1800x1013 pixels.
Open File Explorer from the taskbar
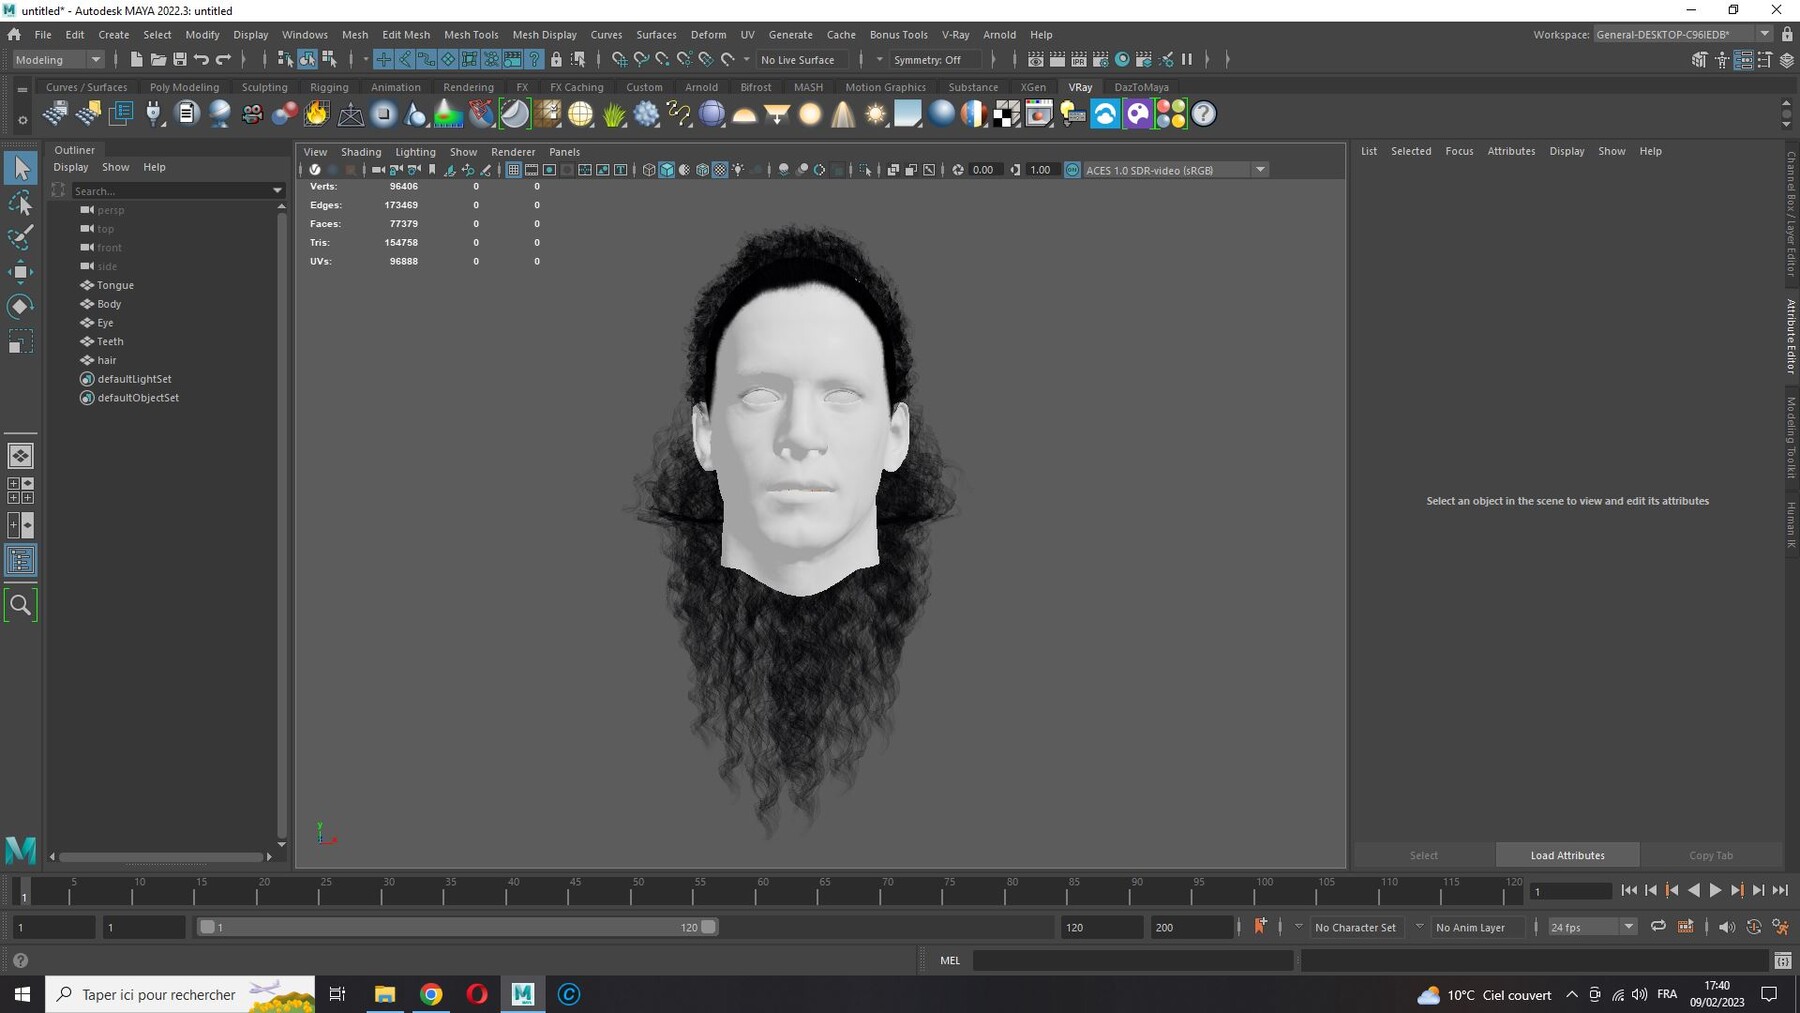[x=385, y=994]
